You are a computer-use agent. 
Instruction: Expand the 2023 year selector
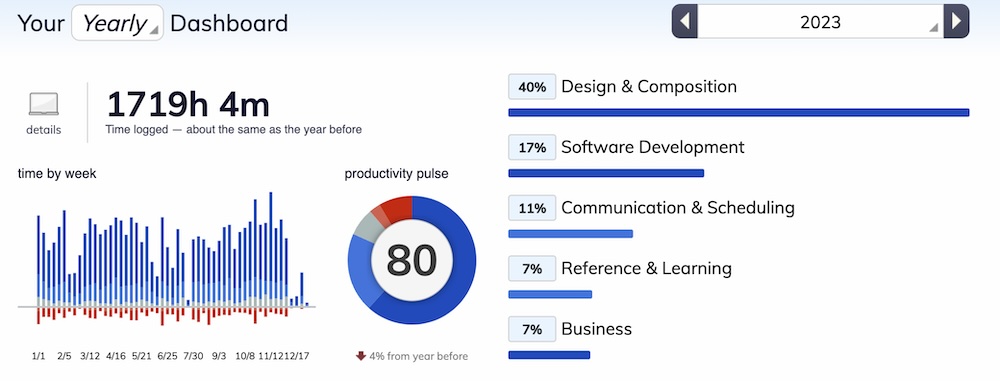point(820,22)
